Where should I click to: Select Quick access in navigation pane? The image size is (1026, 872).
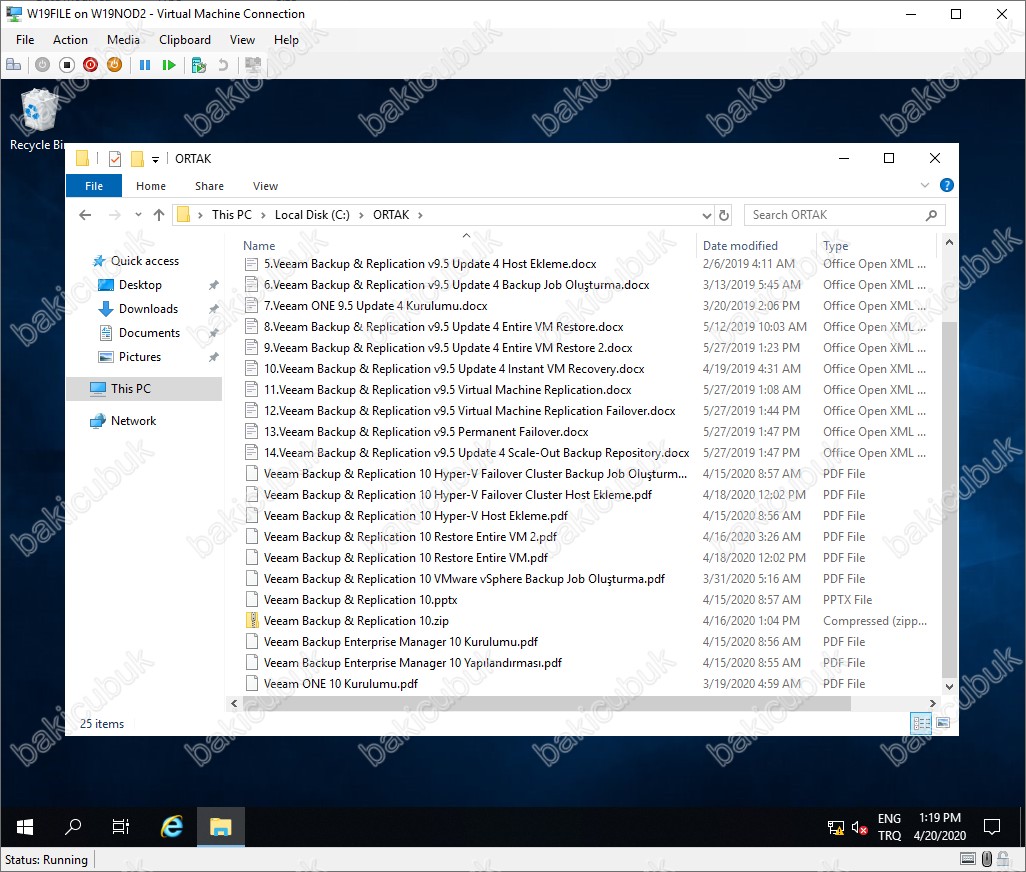(x=145, y=261)
